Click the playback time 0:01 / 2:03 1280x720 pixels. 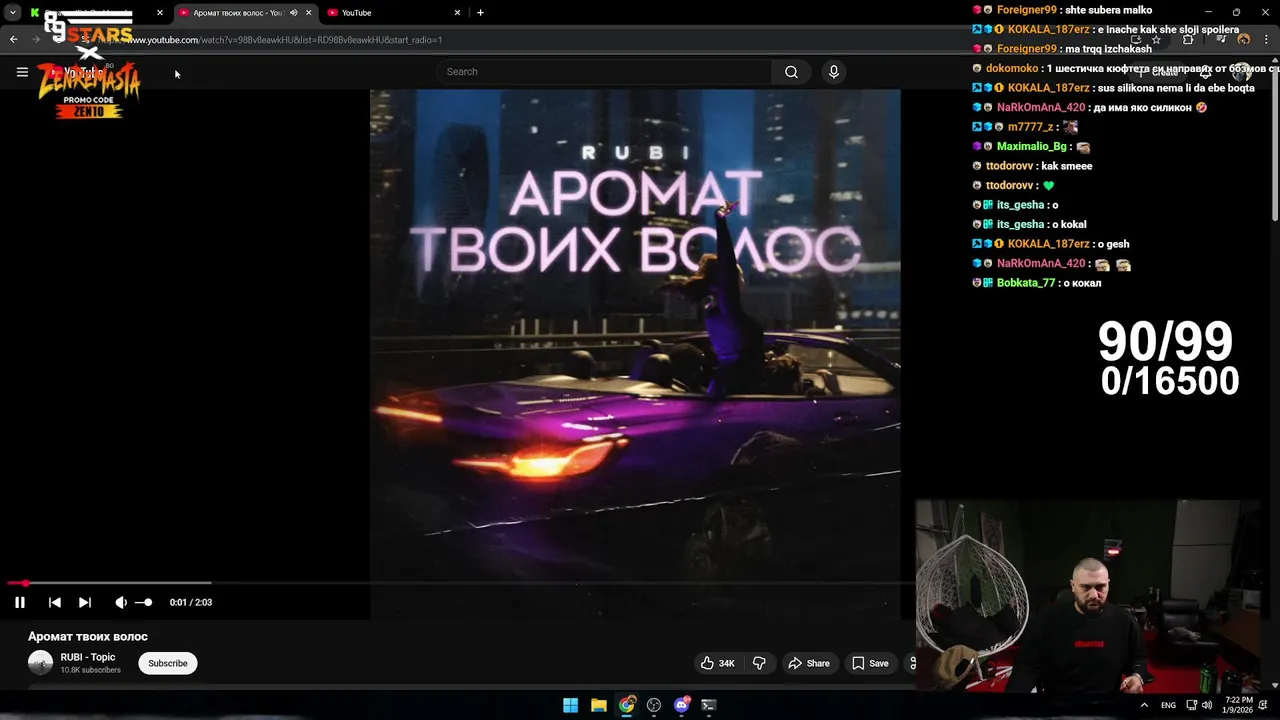(190, 602)
